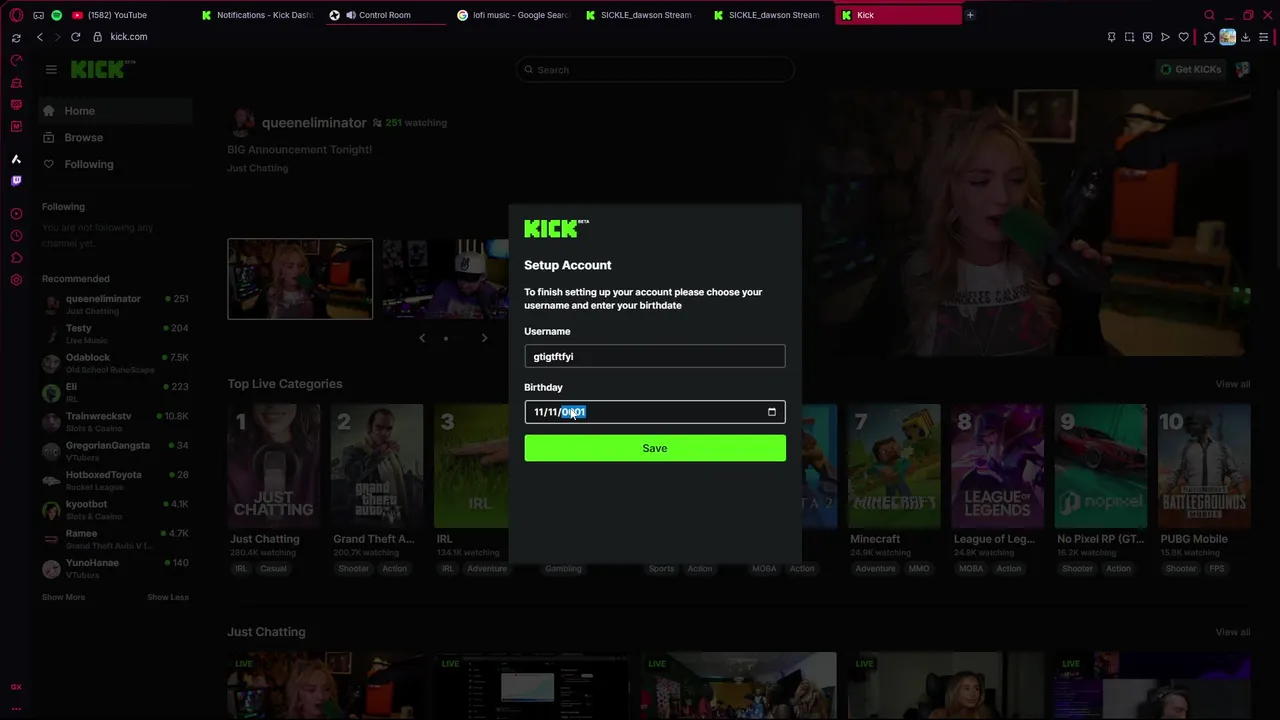Click the tab search magnifier icon
Image resolution: width=1280 pixels, height=720 pixels.
(1209, 15)
